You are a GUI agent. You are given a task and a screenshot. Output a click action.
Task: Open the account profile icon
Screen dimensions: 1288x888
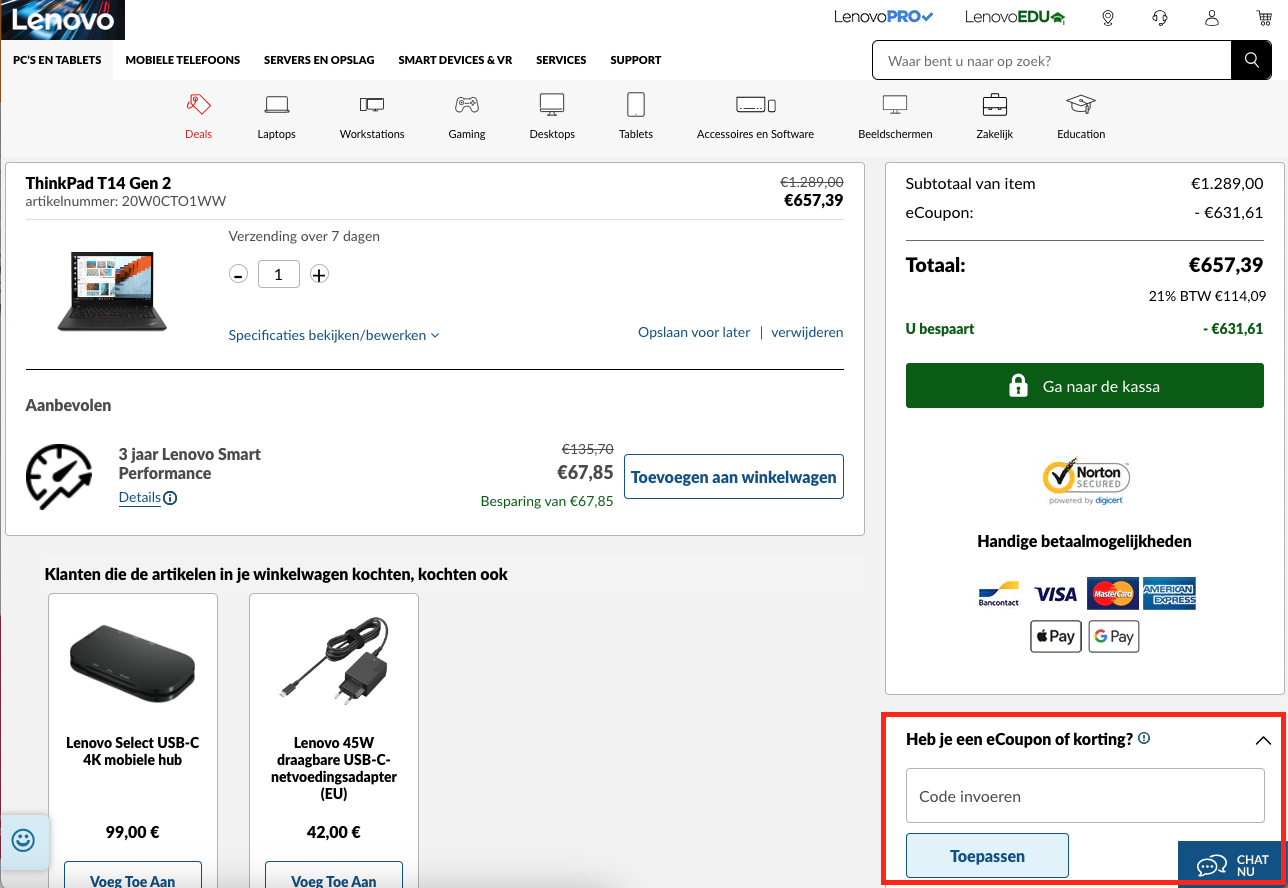[1212, 18]
